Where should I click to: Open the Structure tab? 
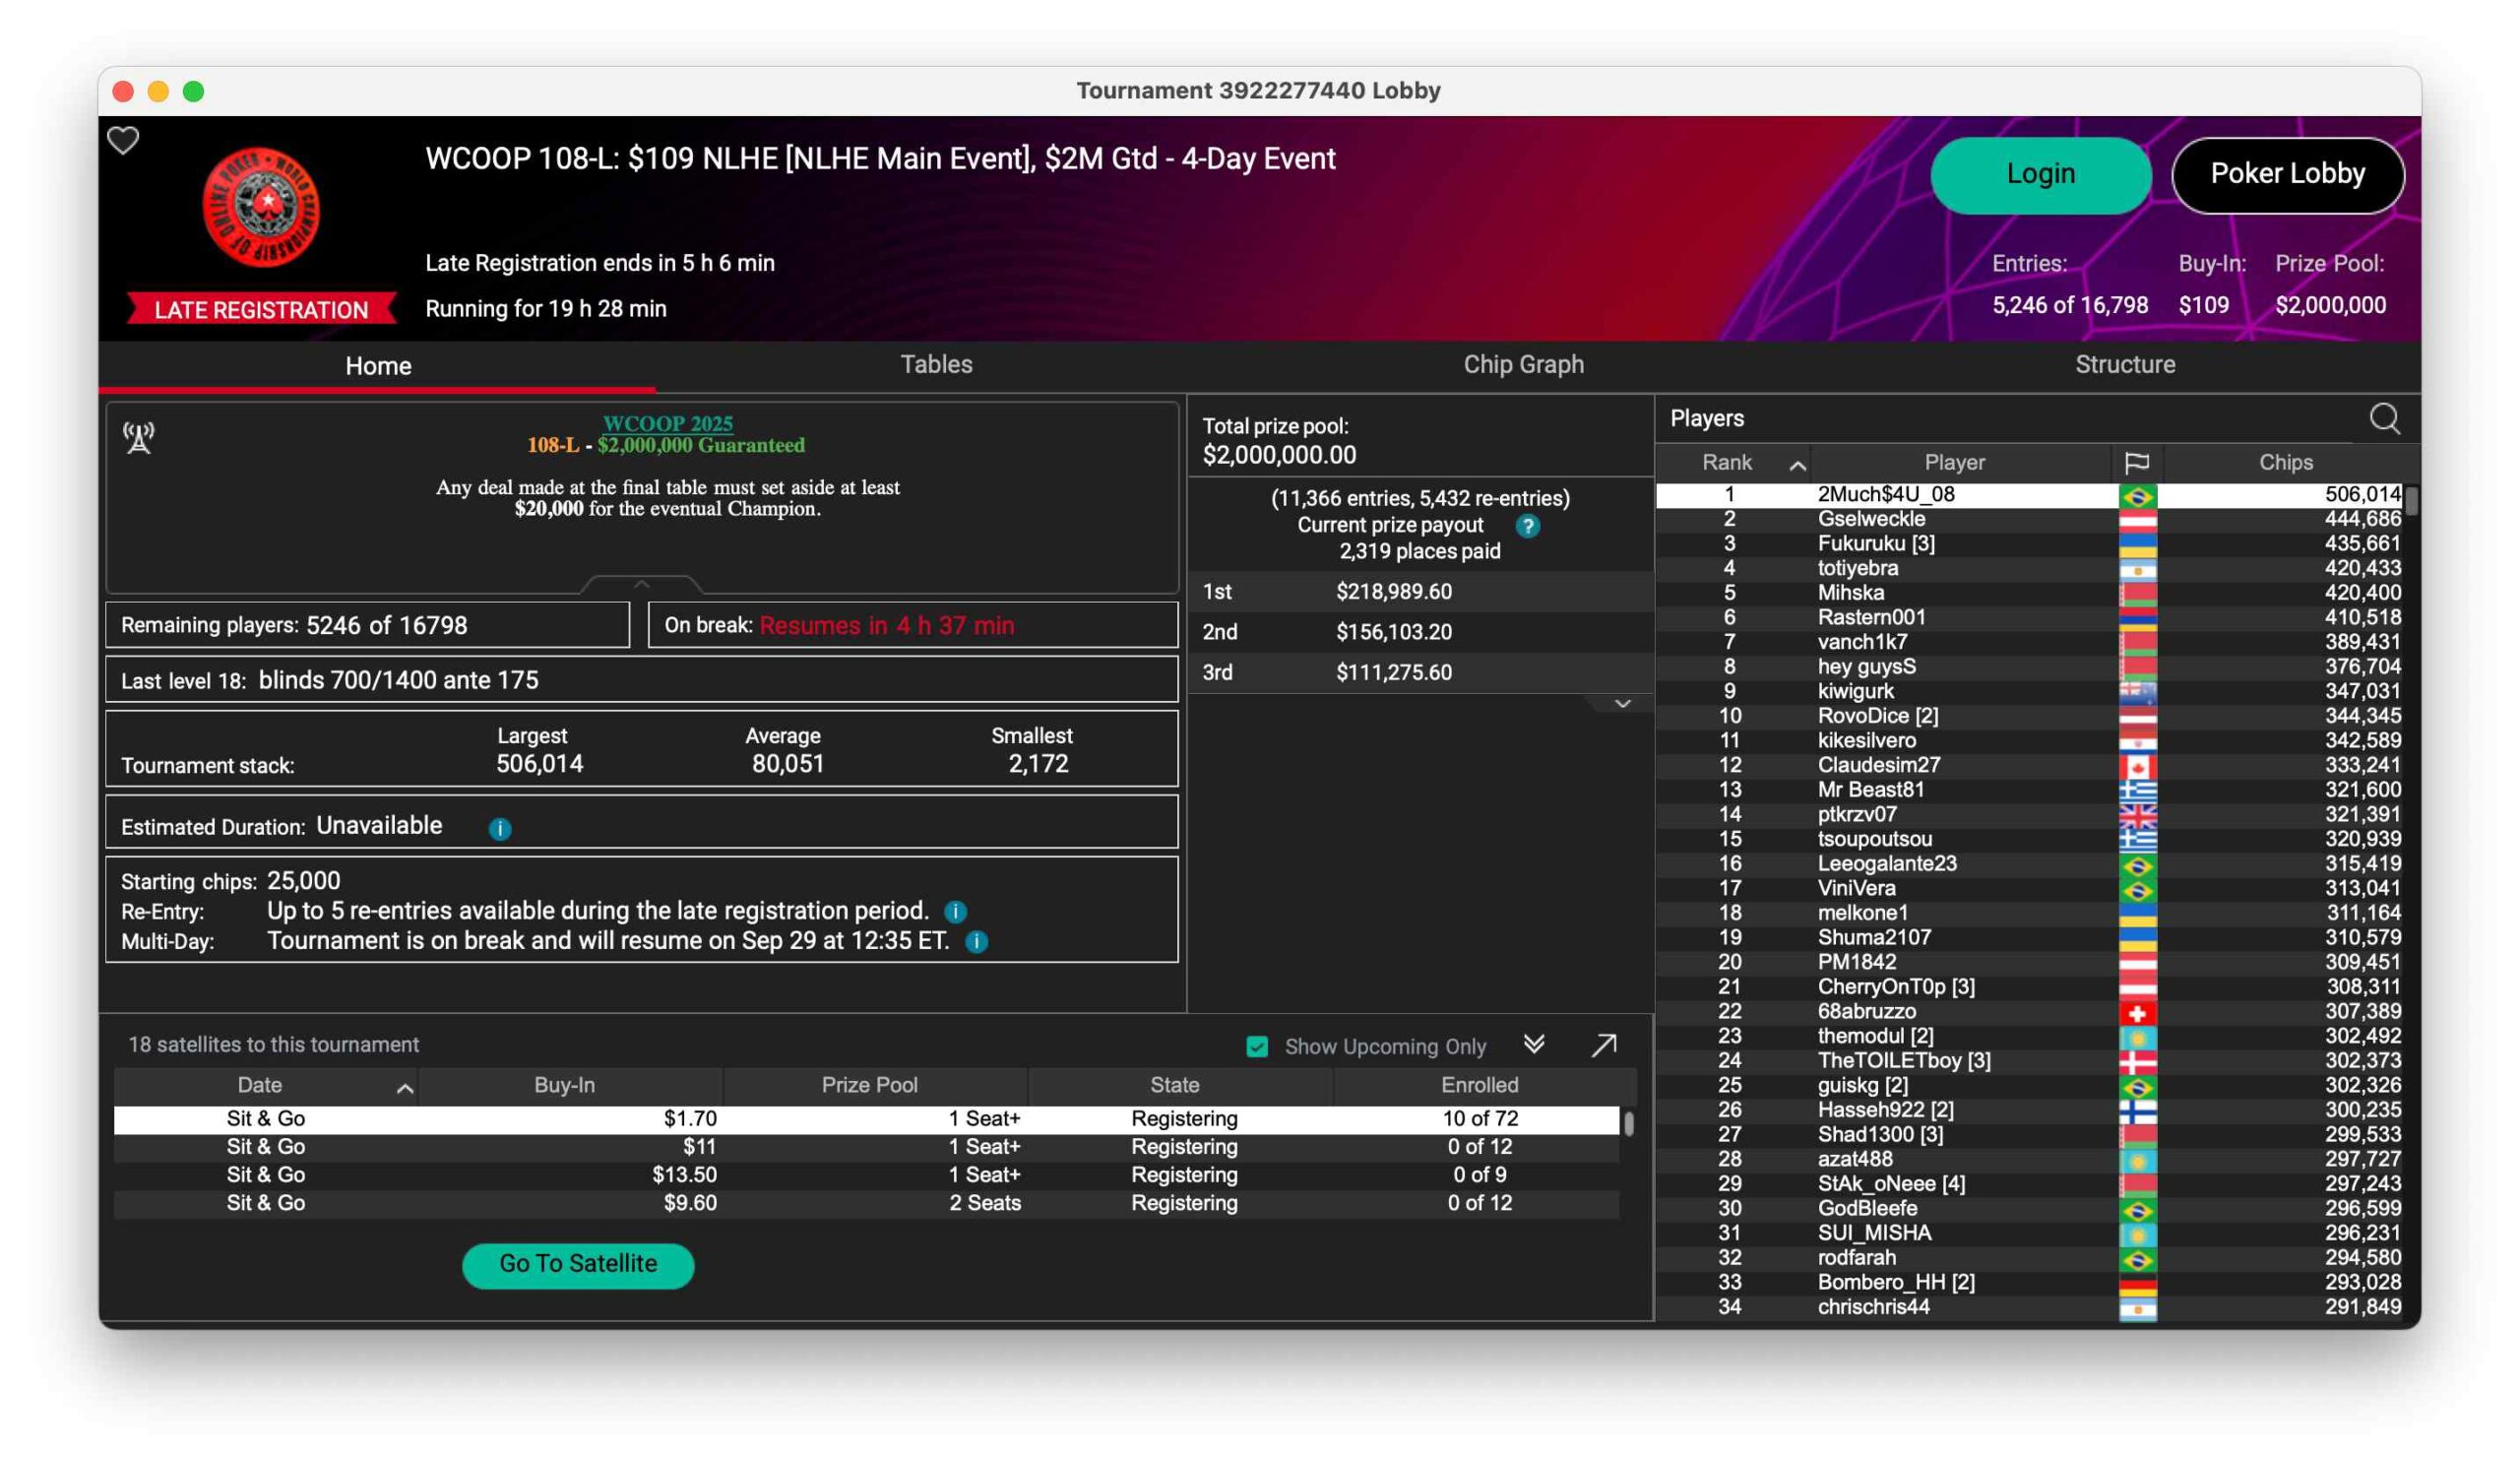2125,365
